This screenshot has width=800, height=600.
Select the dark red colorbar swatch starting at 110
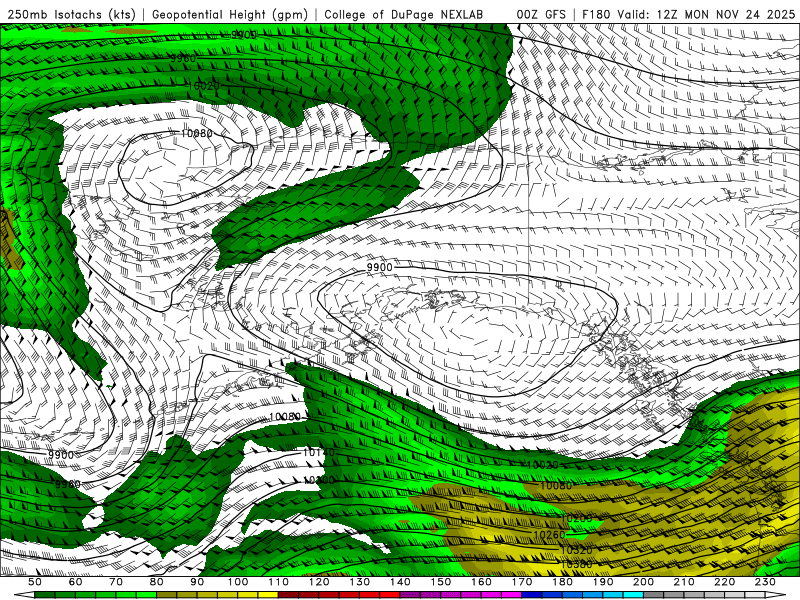(288, 595)
